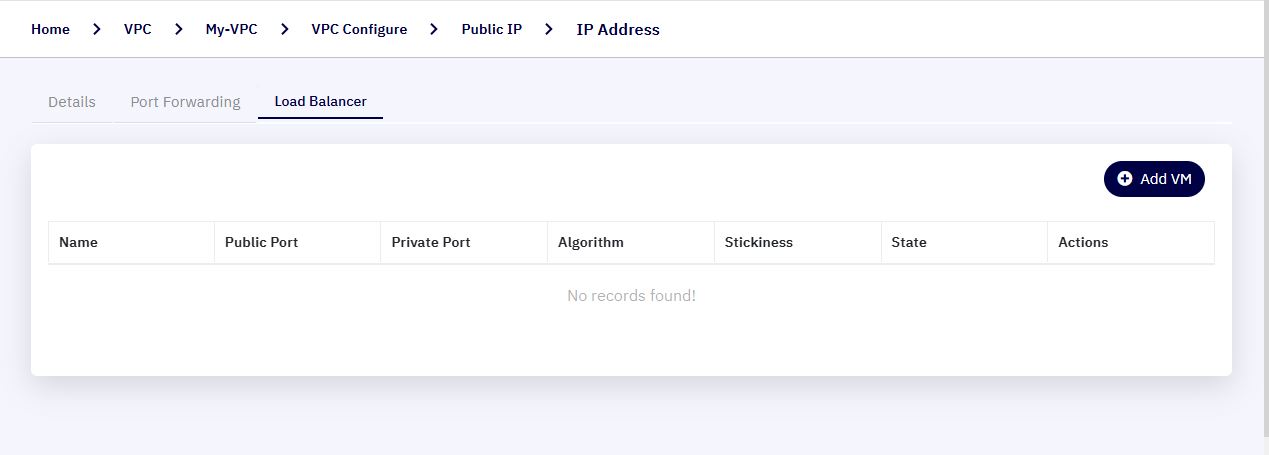Click the chevron arrow after My-VPC breadcrumb
Screen dimensions: 1269x455
point(285,29)
